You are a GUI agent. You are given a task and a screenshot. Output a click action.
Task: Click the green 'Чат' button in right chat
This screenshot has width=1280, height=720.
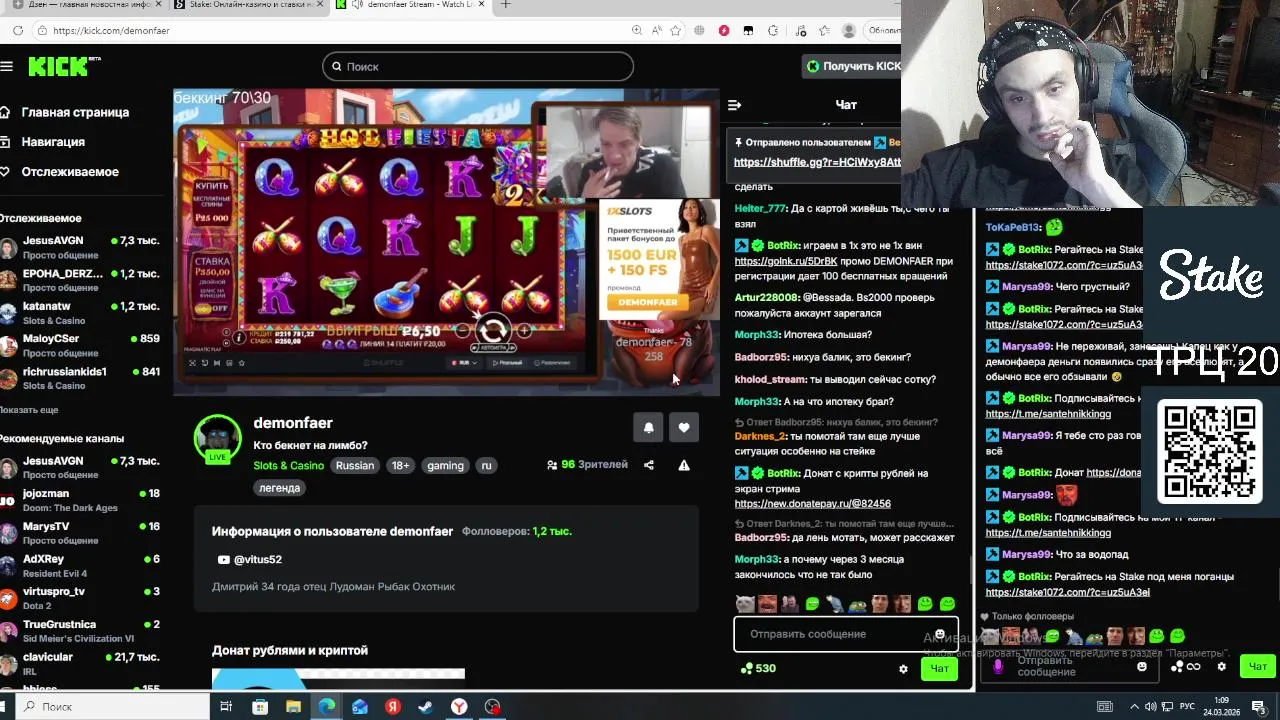coord(1257,666)
